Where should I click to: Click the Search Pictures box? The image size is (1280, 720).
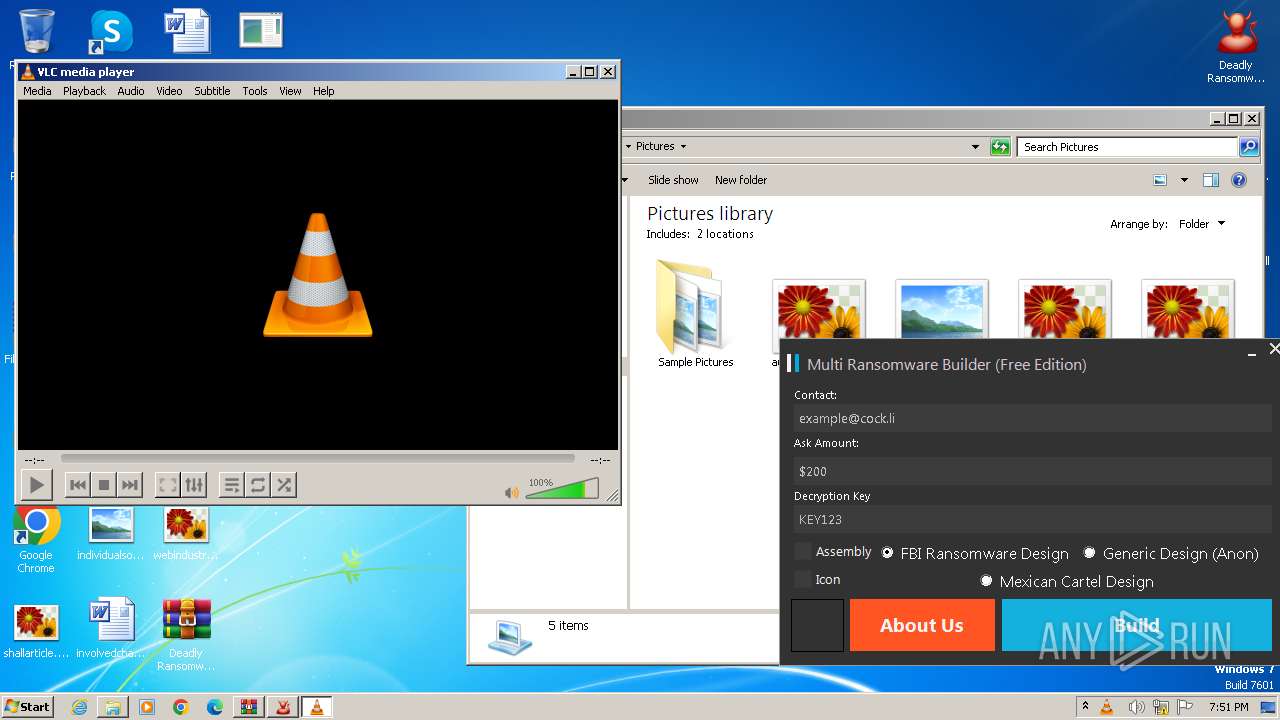[1128, 147]
